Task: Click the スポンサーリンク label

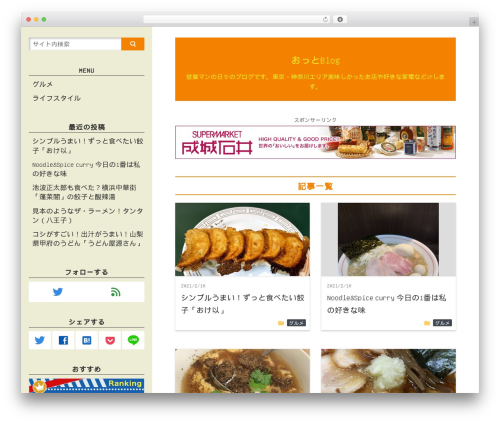Action: [315, 120]
